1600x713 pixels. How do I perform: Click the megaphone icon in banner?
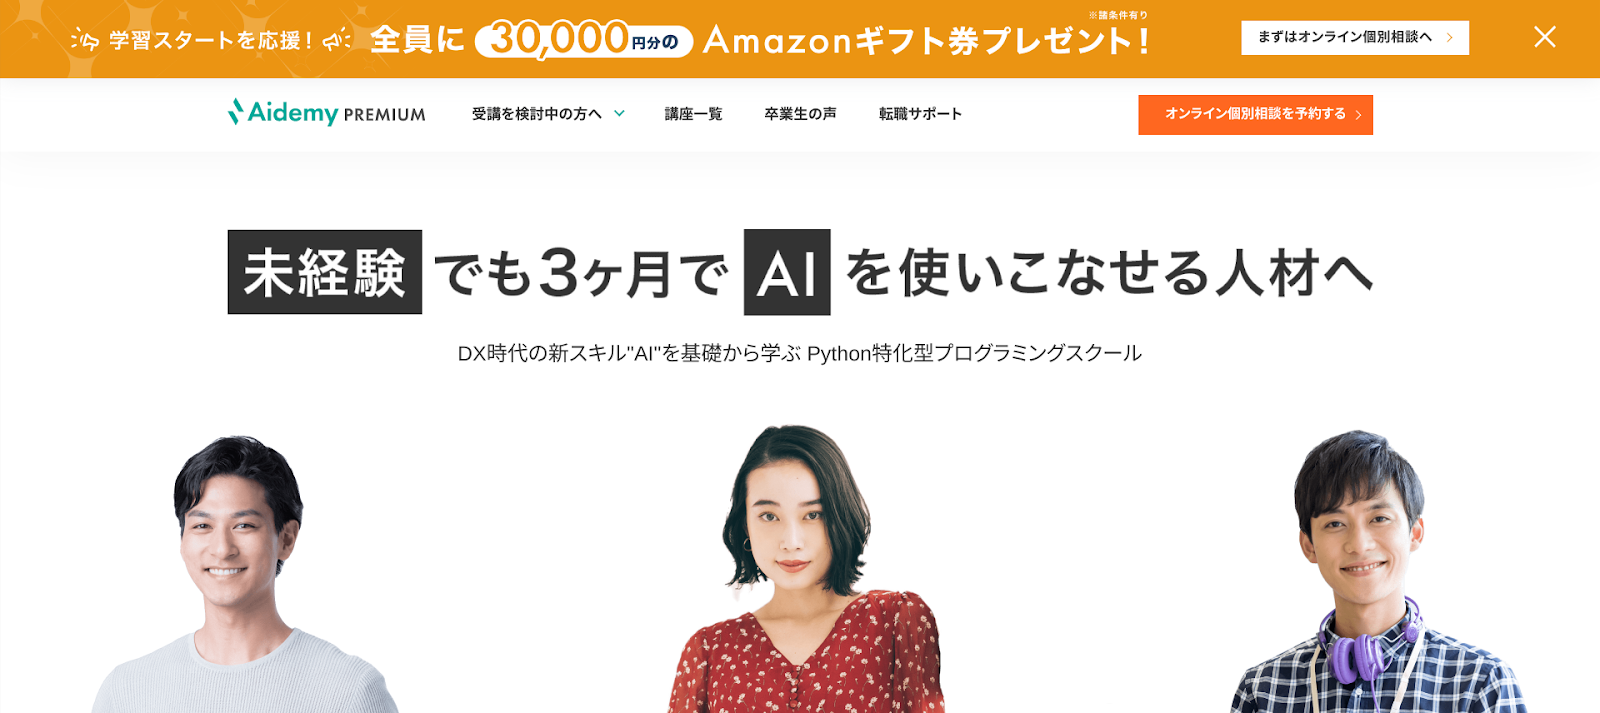pos(336,40)
